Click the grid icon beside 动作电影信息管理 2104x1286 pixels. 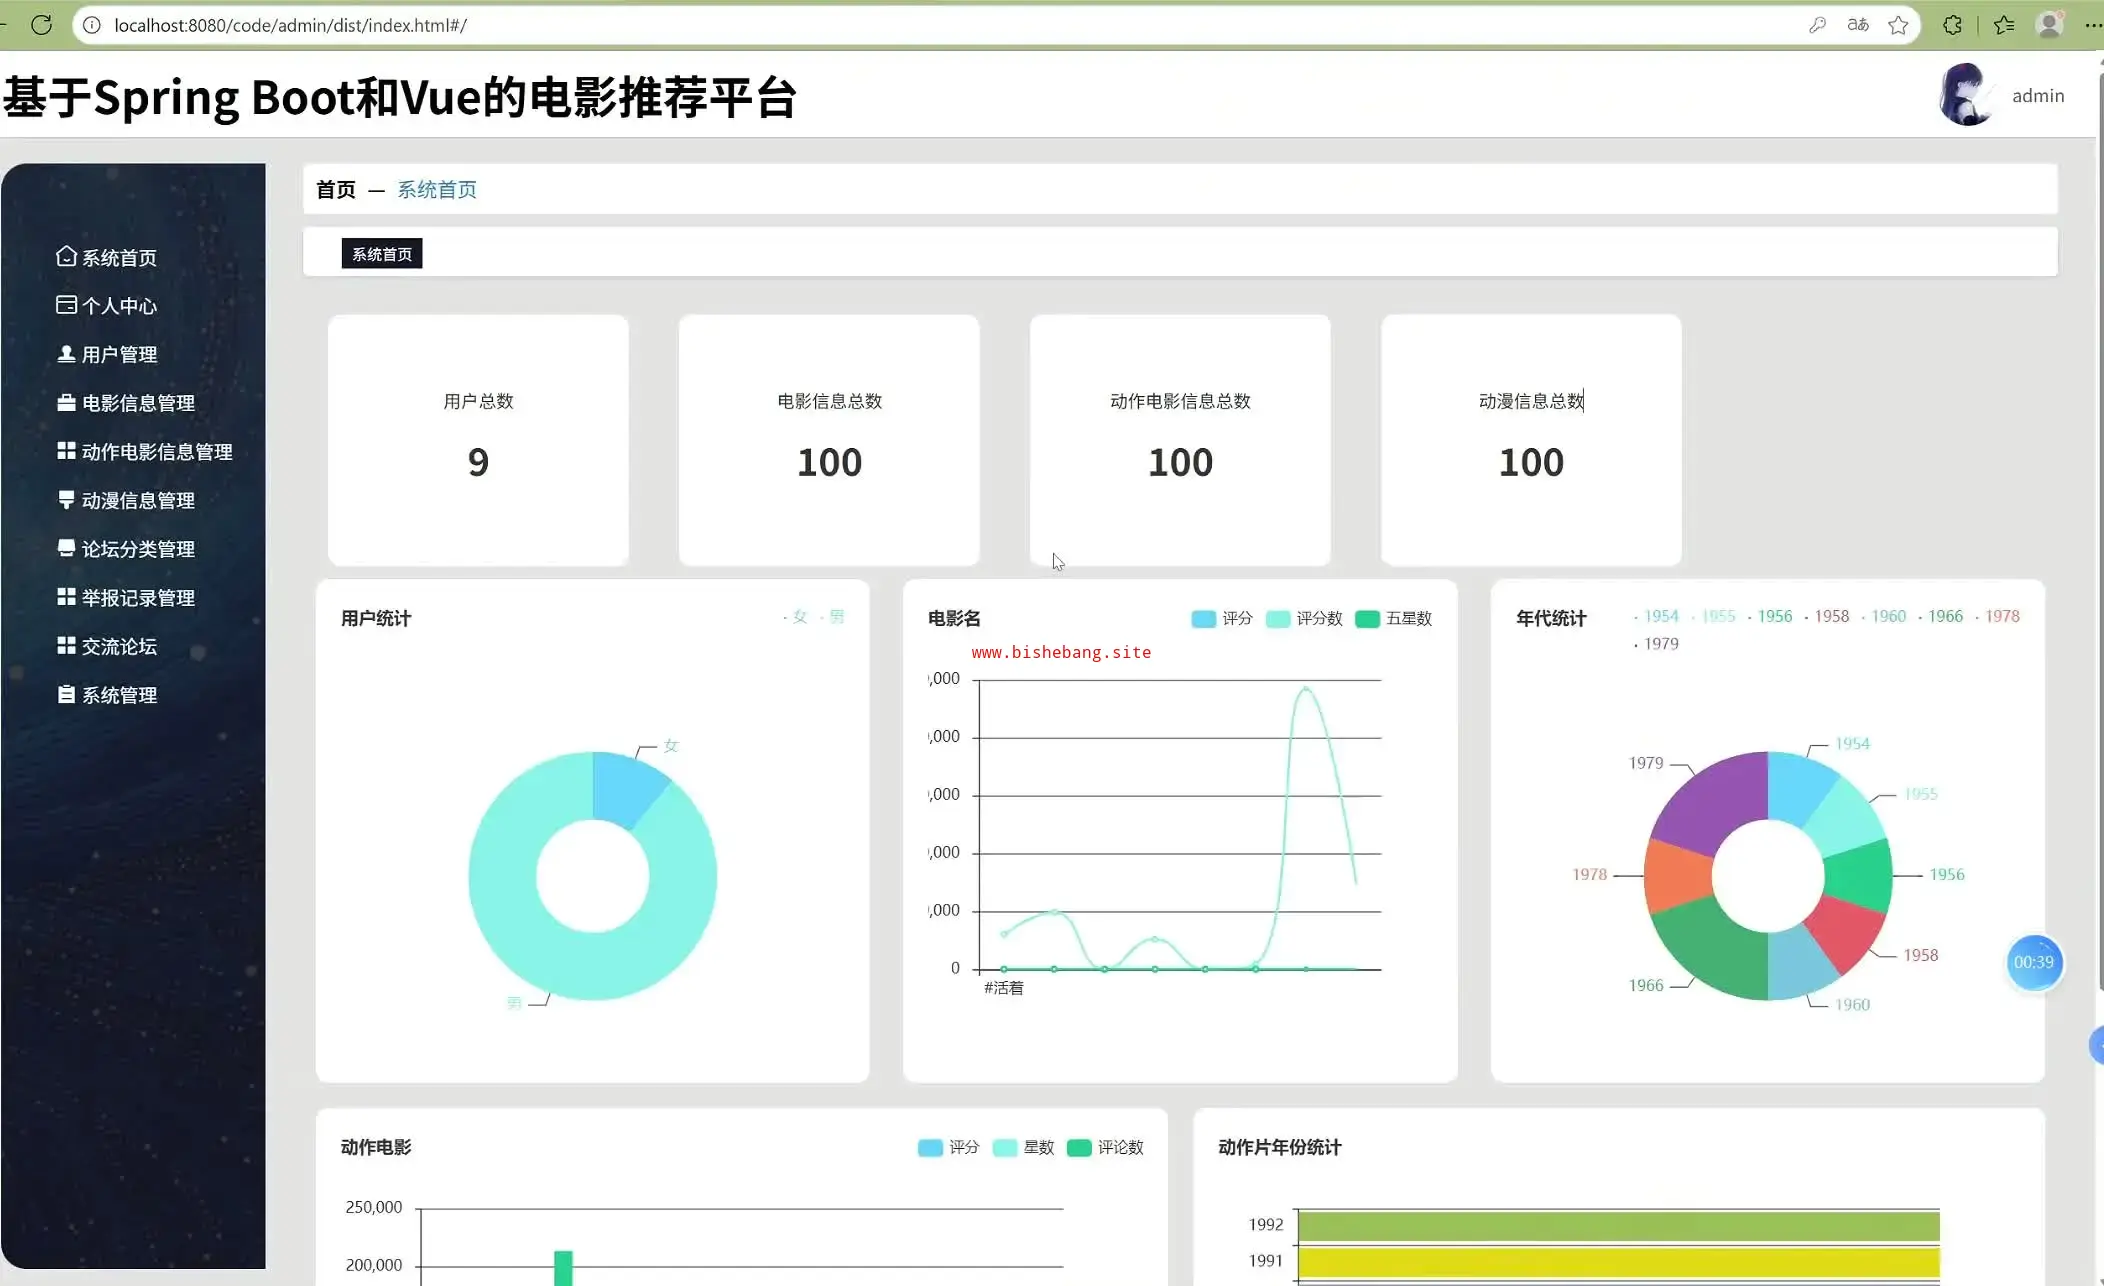coord(66,451)
